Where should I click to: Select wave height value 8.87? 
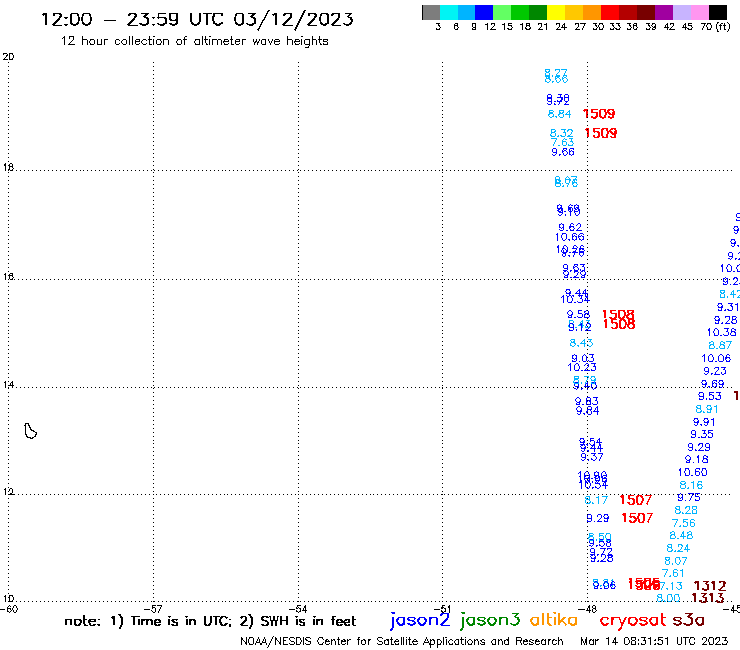(x=720, y=346)
